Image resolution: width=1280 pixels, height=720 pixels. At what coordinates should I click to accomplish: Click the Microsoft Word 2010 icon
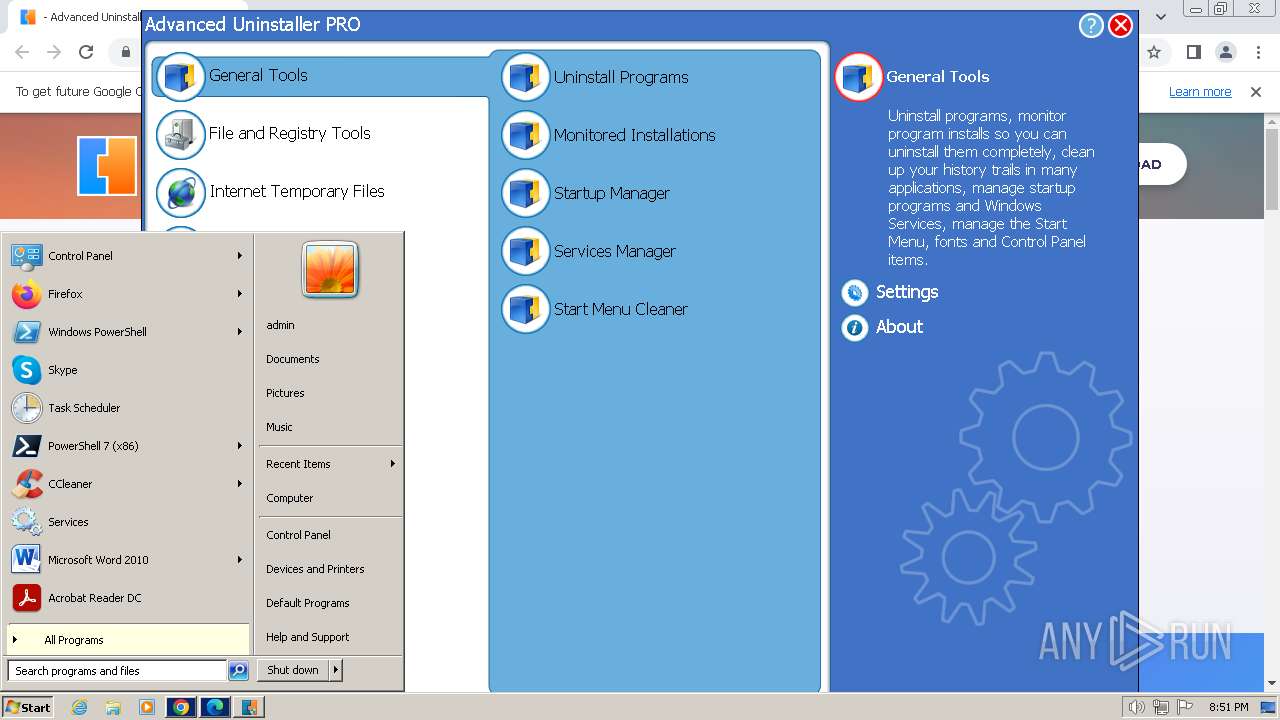coord(27,560)
